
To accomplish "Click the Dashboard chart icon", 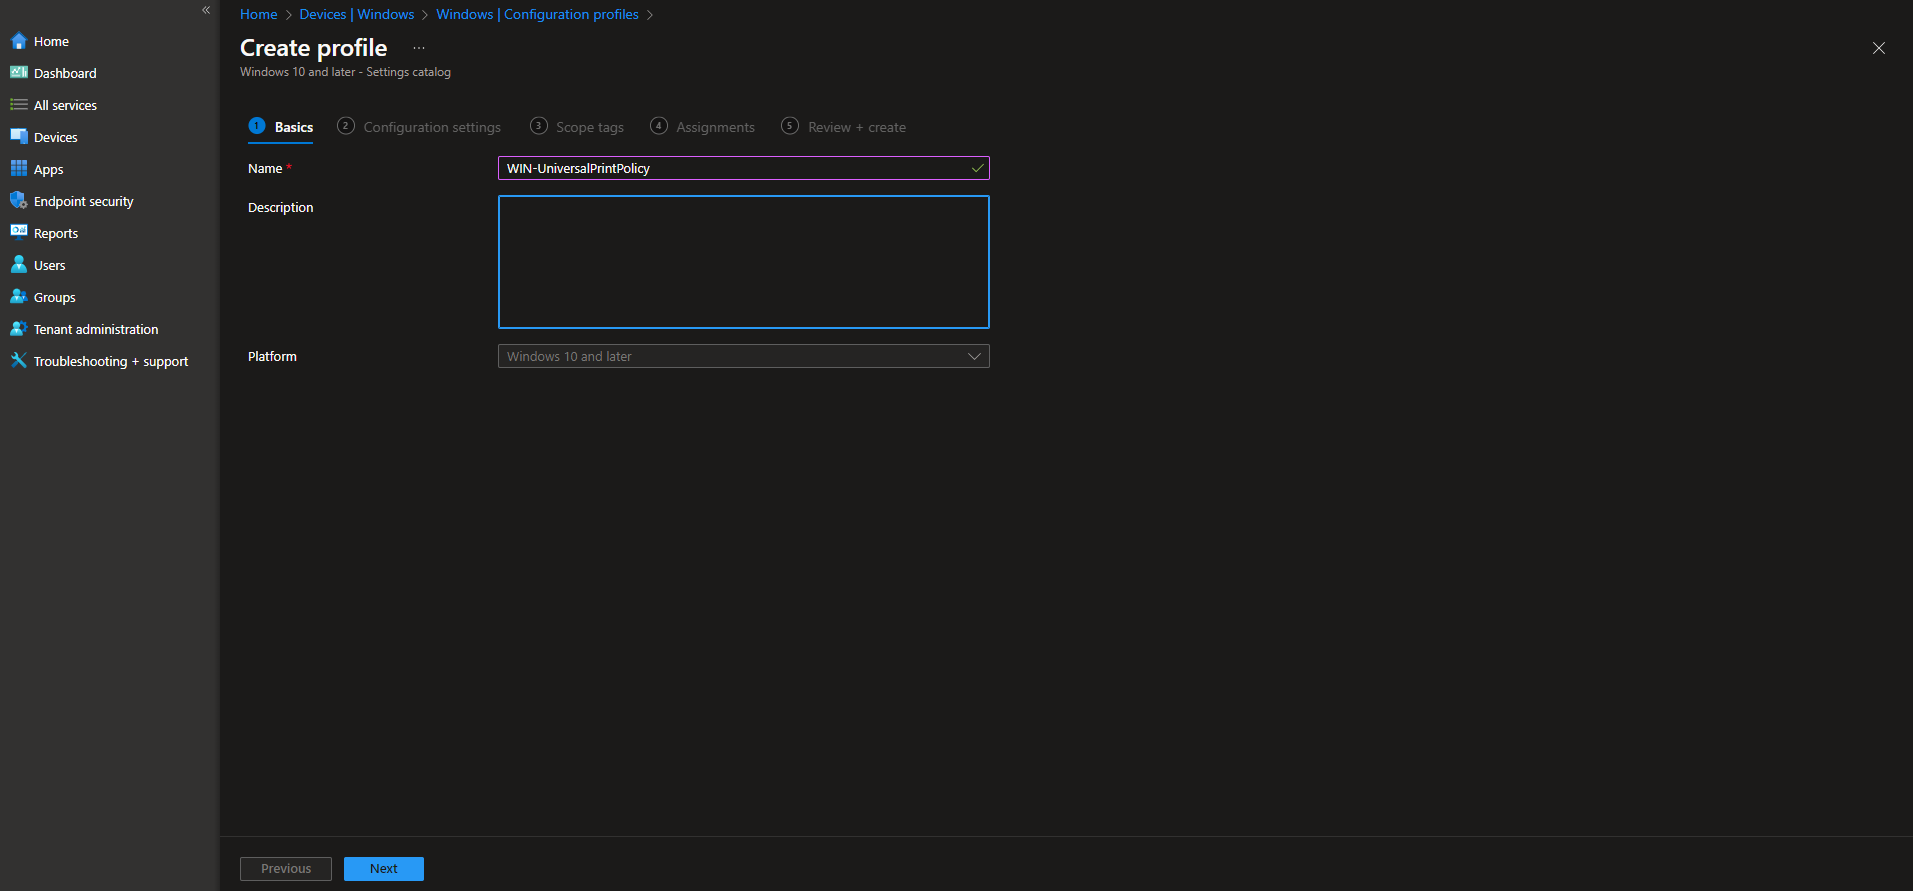I will (x=19, y=73).
